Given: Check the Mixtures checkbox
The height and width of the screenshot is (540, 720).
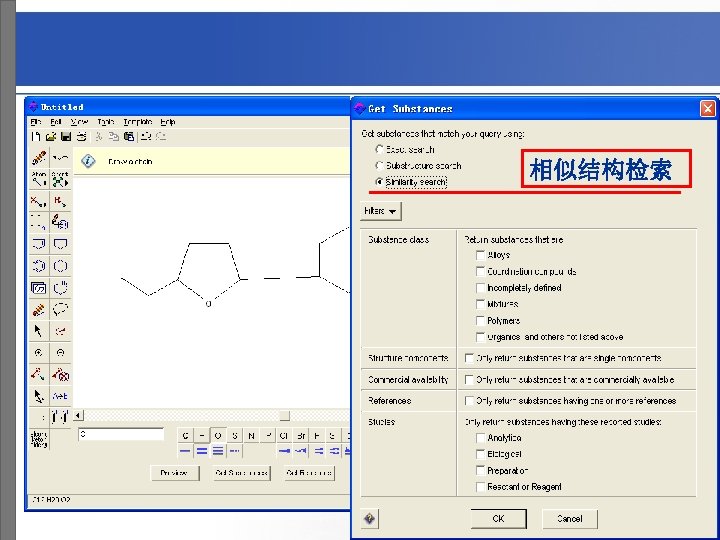Looking at the screenshot, I should [x=480, y=304].
